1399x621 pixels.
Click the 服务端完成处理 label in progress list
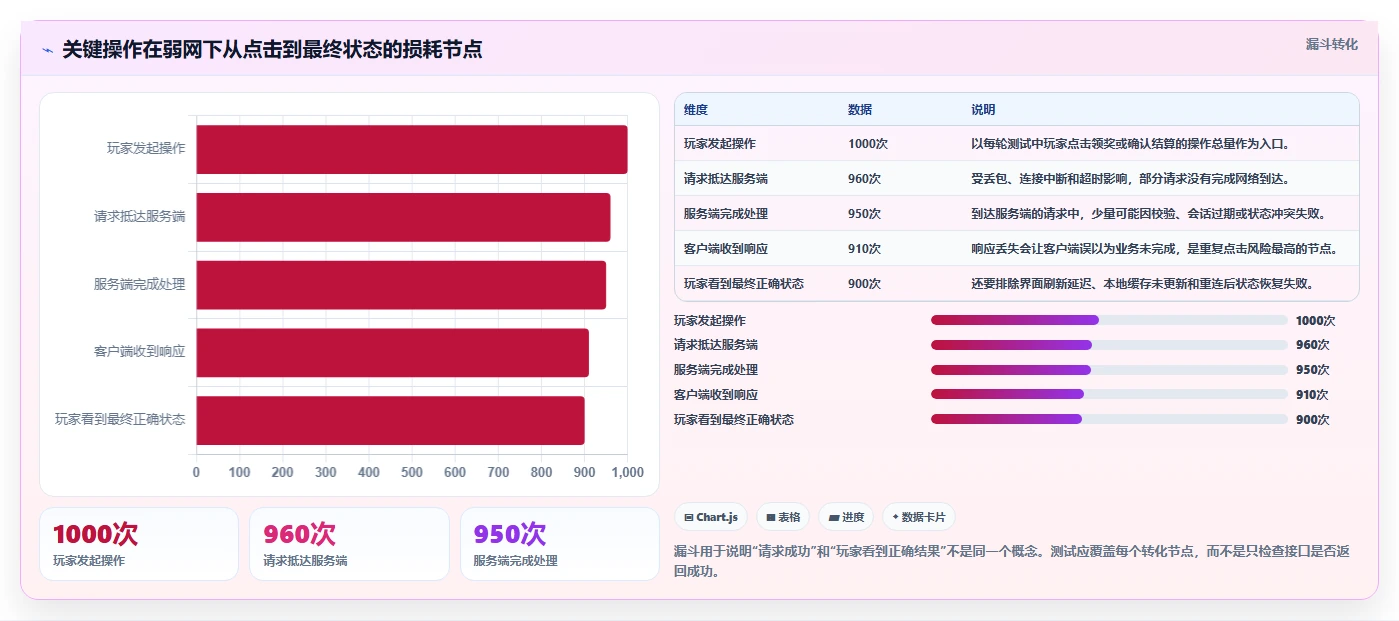pos(716,370)
